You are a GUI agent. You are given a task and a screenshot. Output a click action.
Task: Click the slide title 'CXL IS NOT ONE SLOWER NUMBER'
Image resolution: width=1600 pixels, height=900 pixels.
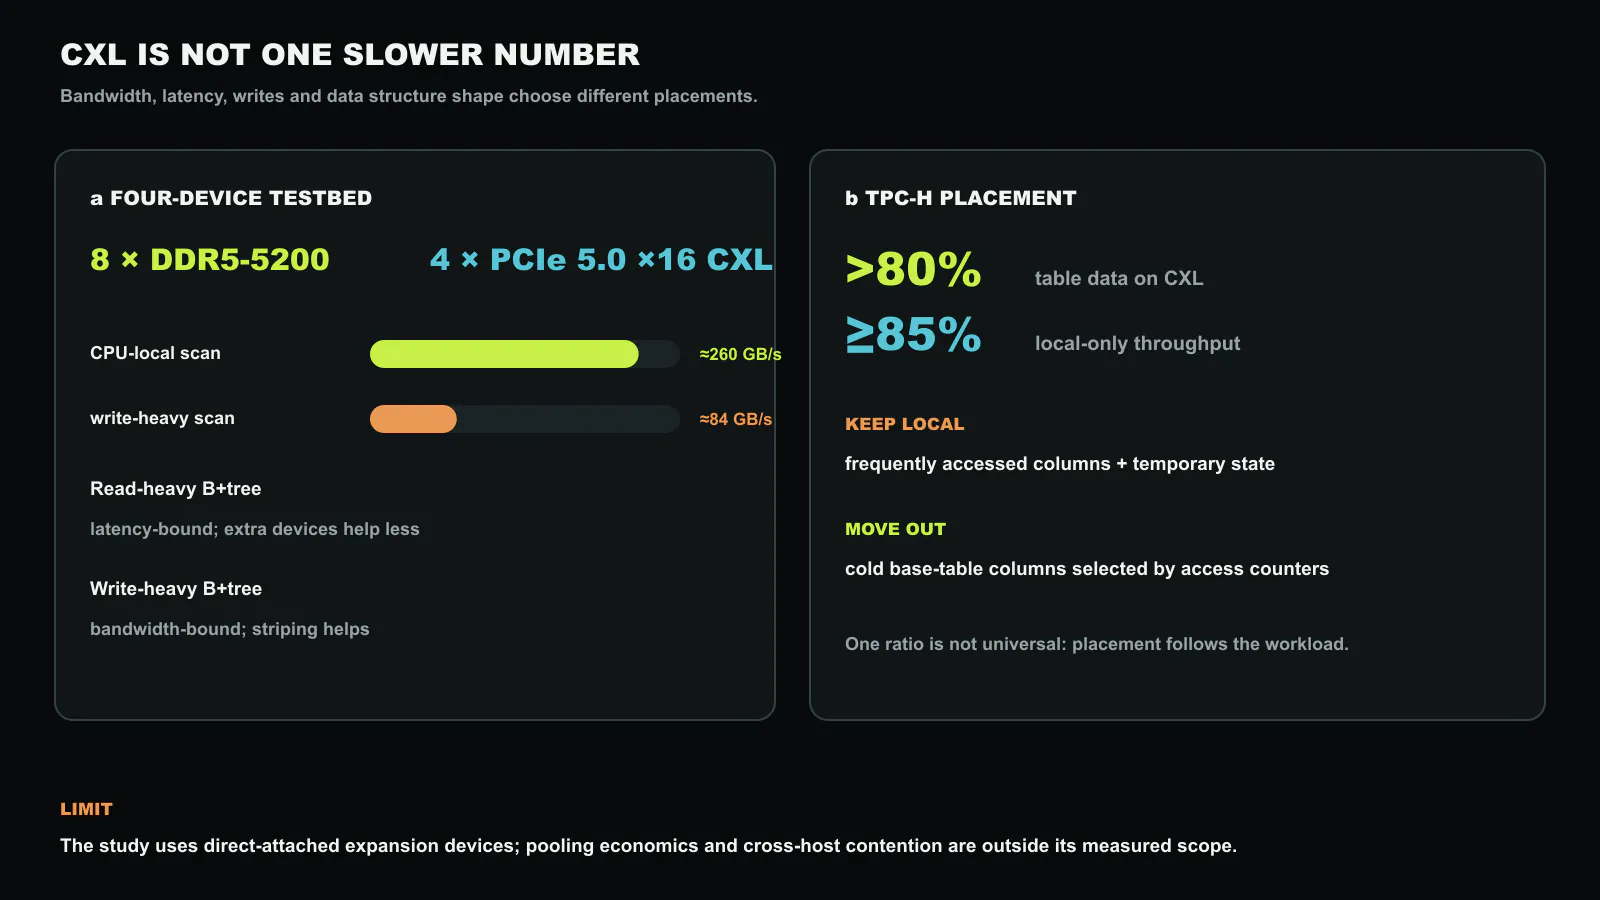click(x=350, y=54)
